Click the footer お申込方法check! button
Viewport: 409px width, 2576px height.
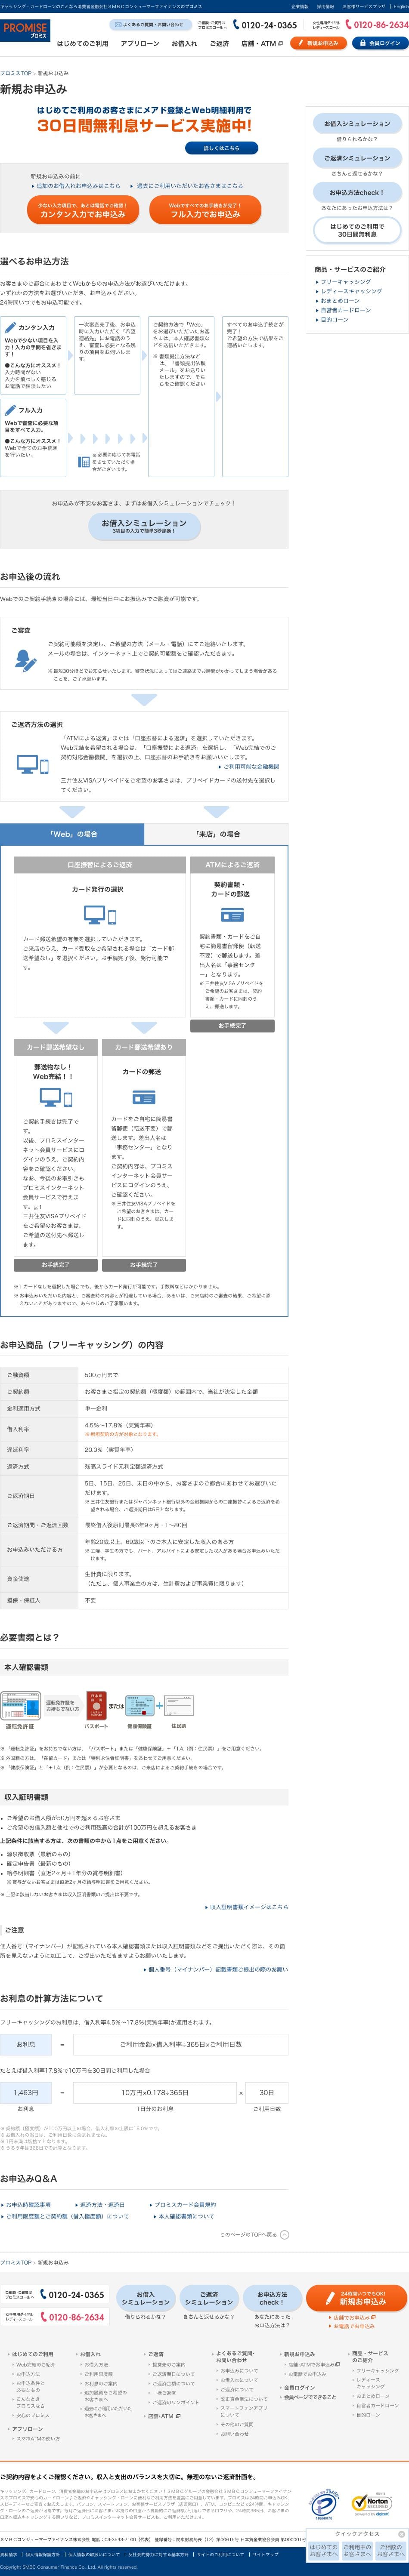272,2298
